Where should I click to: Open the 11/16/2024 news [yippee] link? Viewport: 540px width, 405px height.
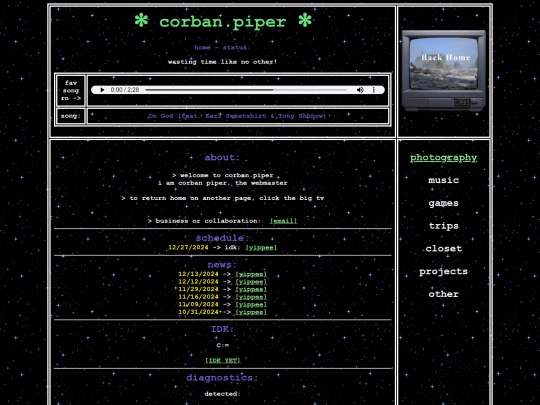tap(251, 297)
